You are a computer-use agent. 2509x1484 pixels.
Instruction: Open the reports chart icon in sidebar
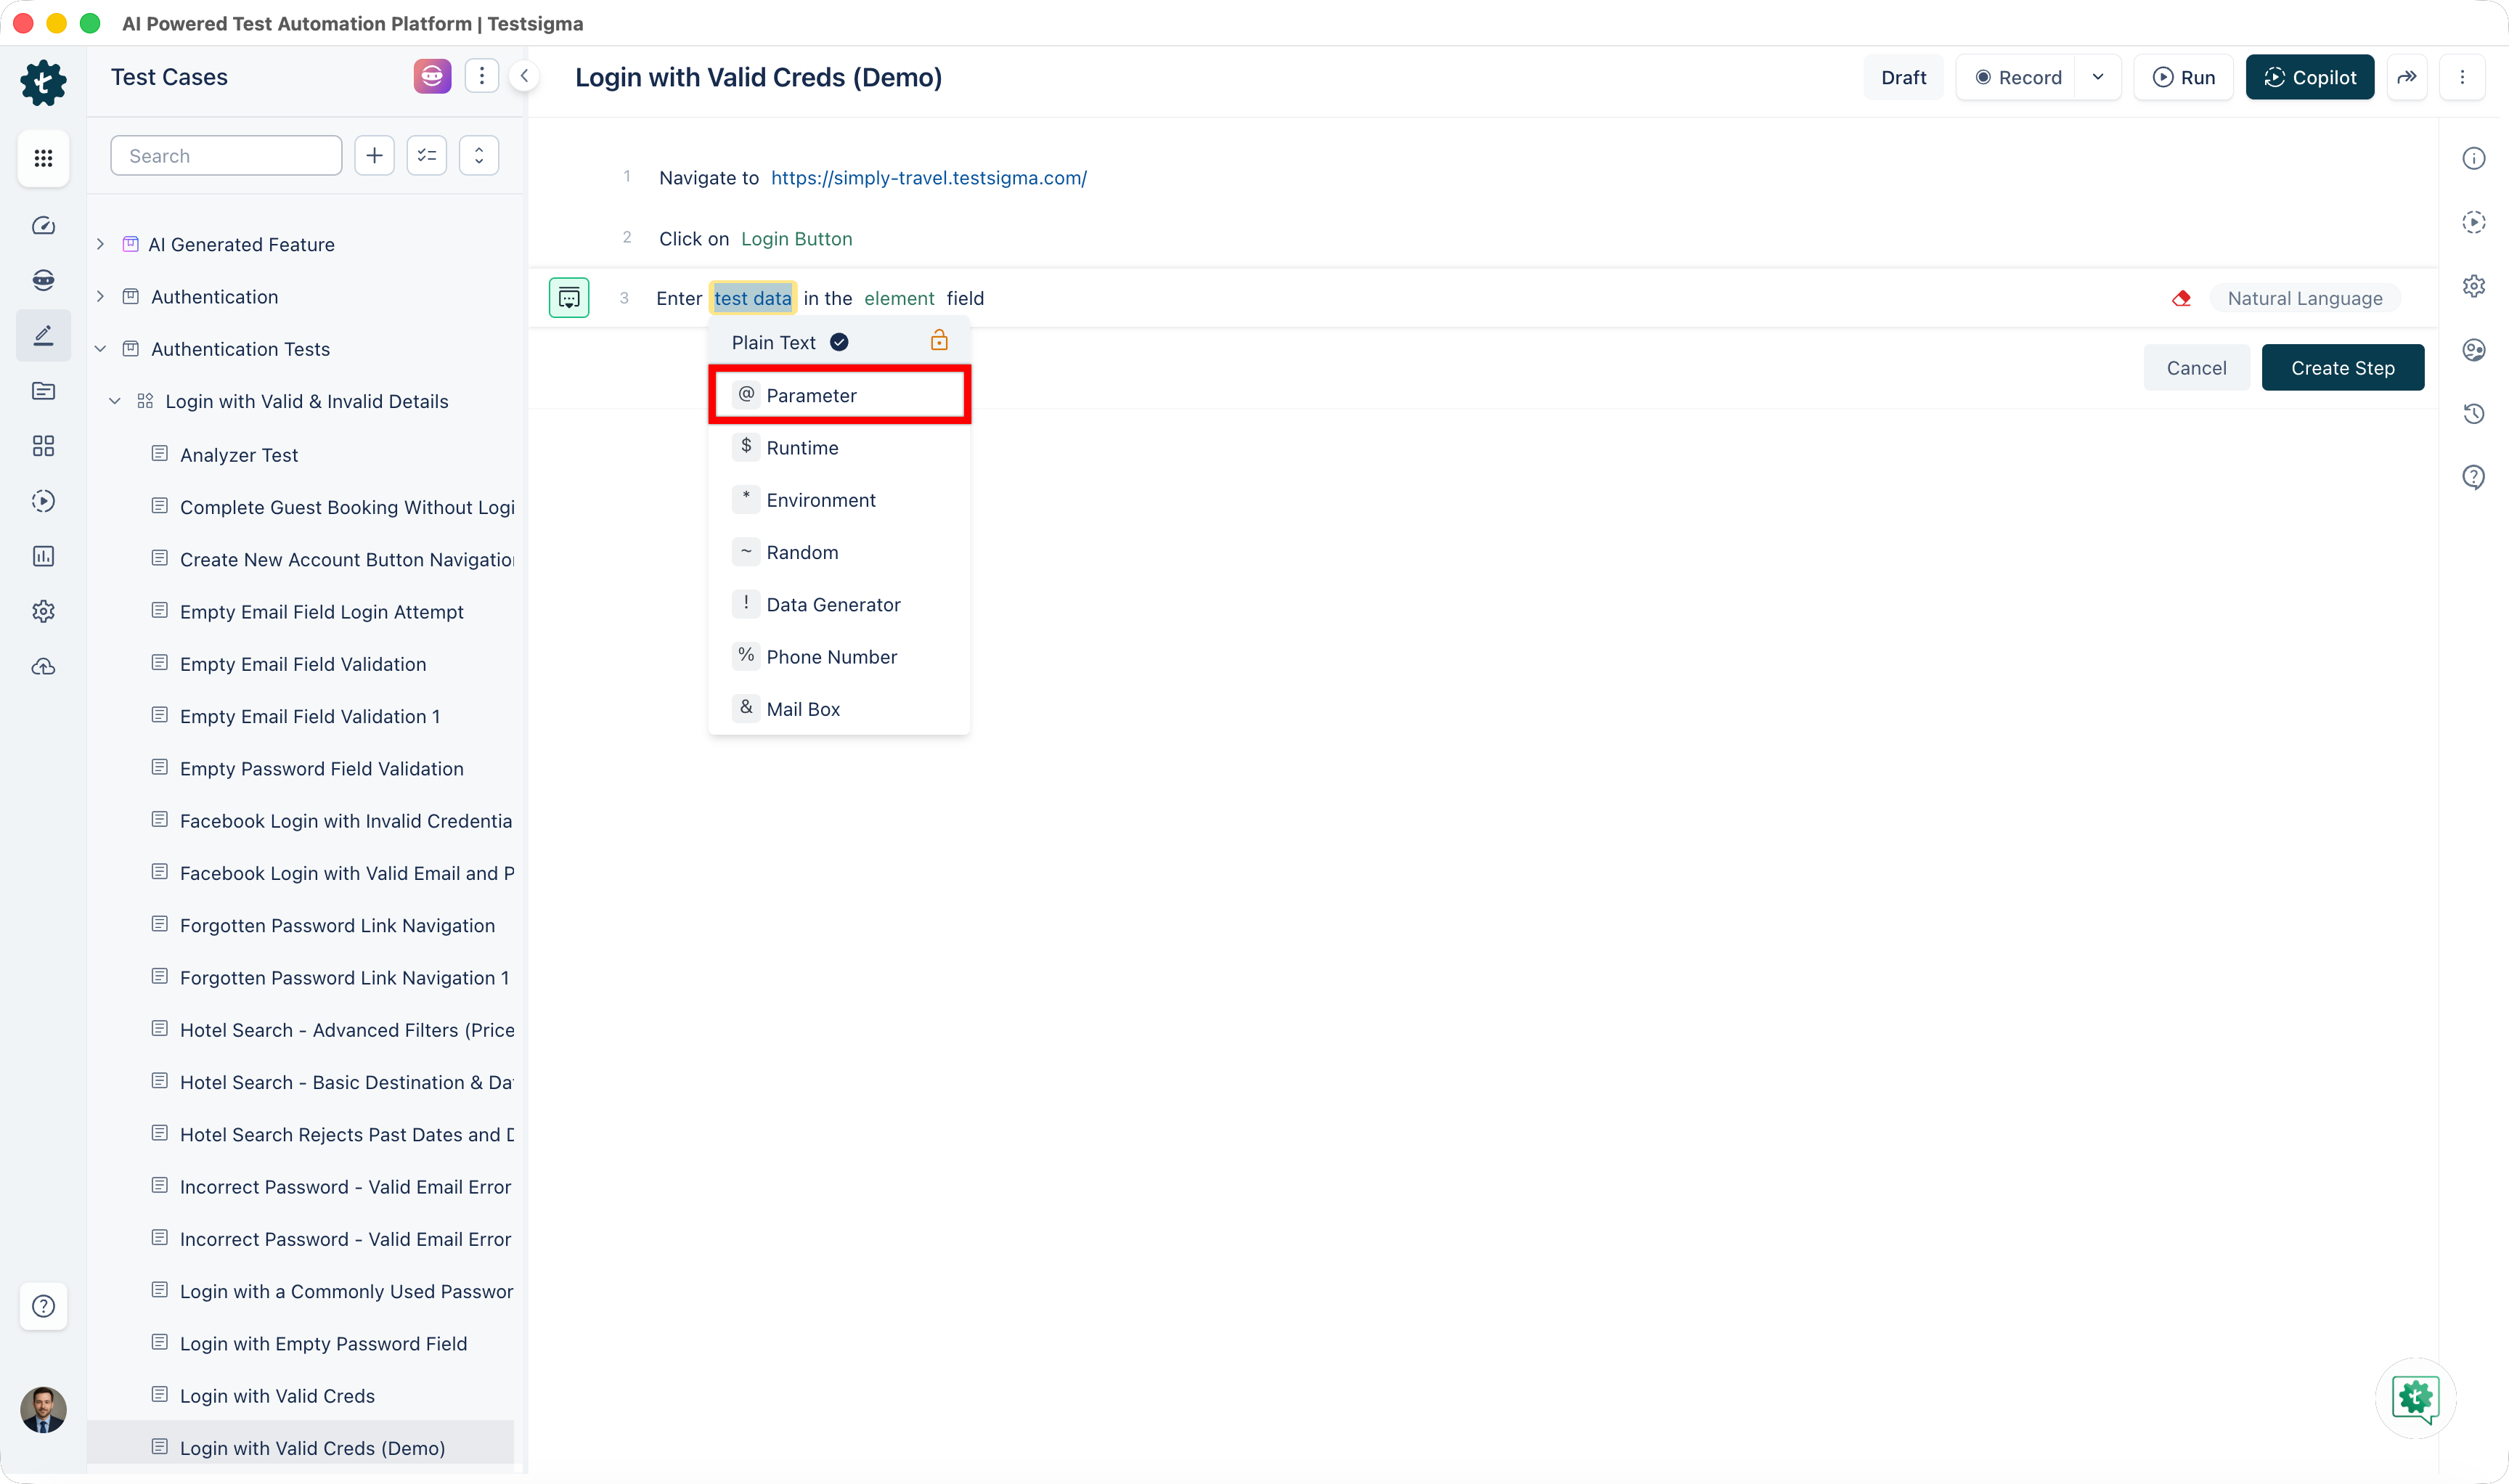(x=43, y=556)
